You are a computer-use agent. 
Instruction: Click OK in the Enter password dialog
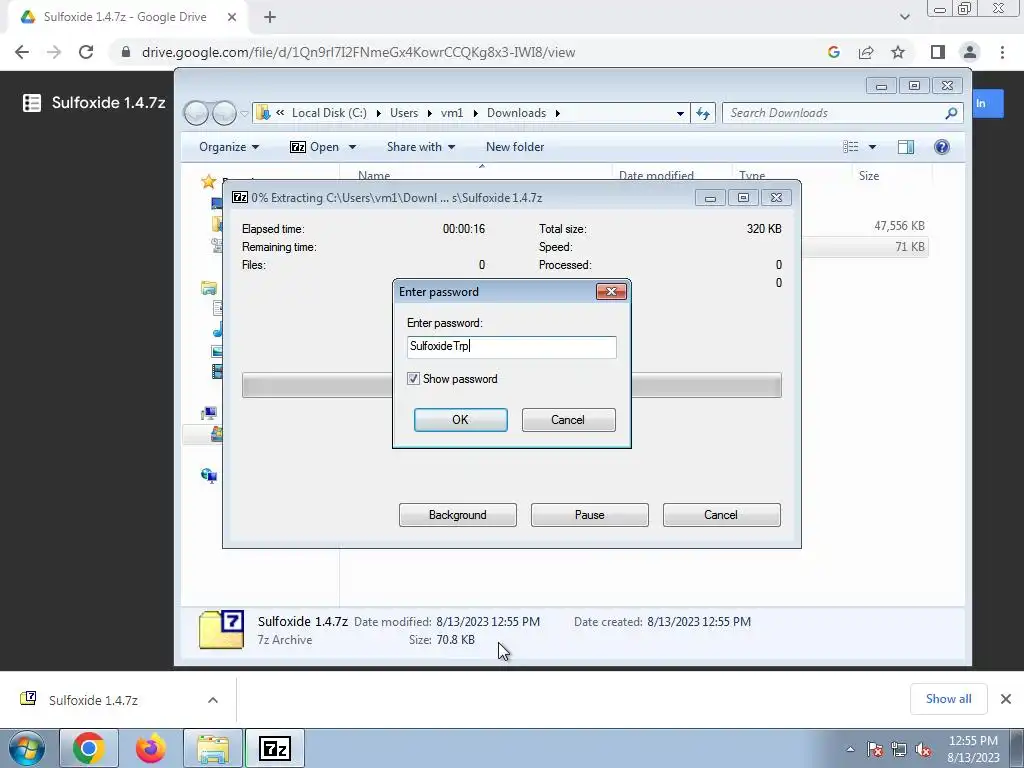(460, 420)
